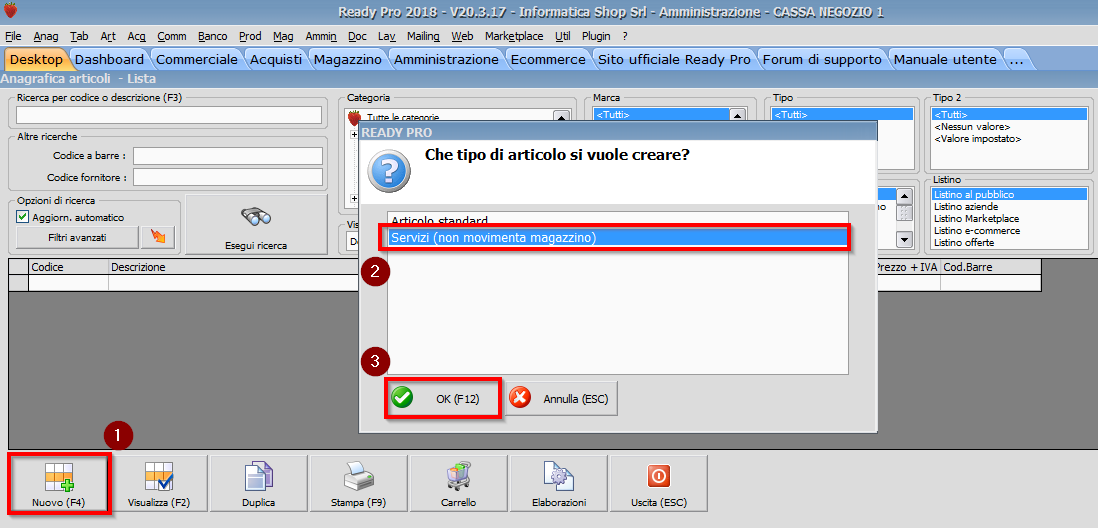Select <Valore impostato> in Tipo 2

click(x=978, y=139)
